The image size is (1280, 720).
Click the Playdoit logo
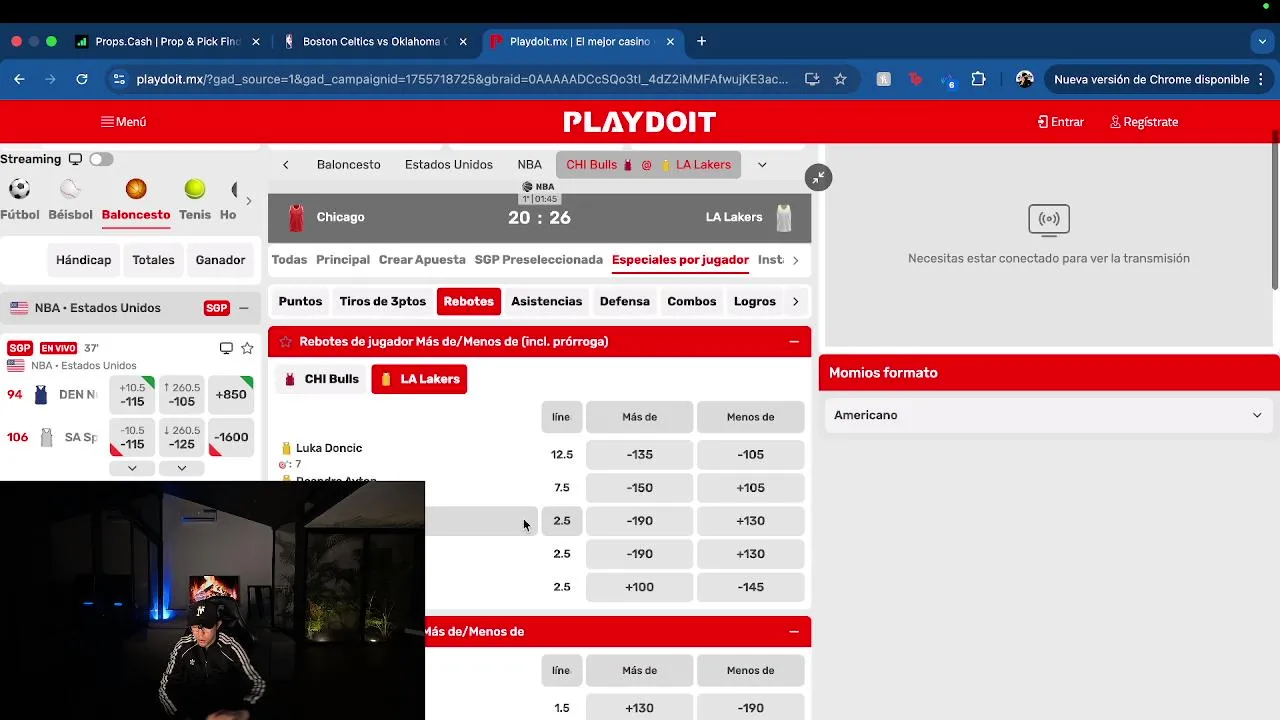640,122
